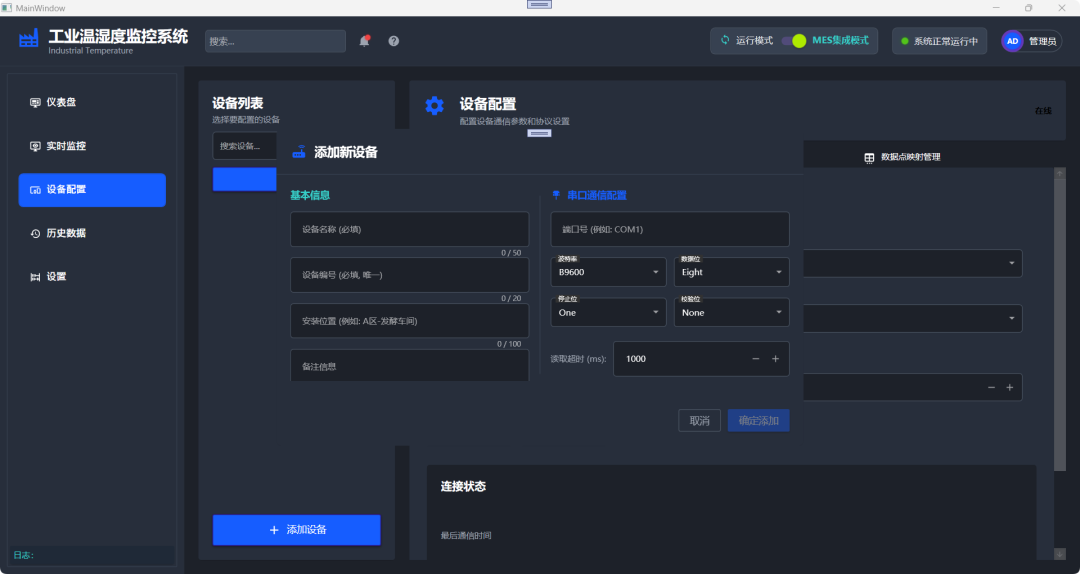Image resolution: width=1080 pixels, height=574 pixels.
Task: Toggle the MES集成模式 switch
Action: 793,41
